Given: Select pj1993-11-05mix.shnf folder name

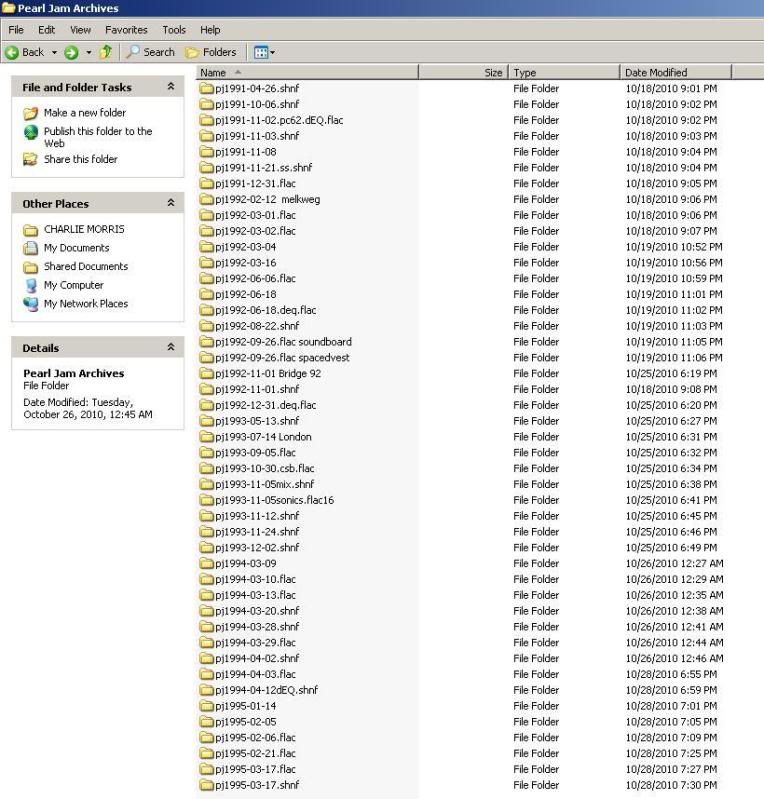Looking at the screenshot, I should pos(265,485).
